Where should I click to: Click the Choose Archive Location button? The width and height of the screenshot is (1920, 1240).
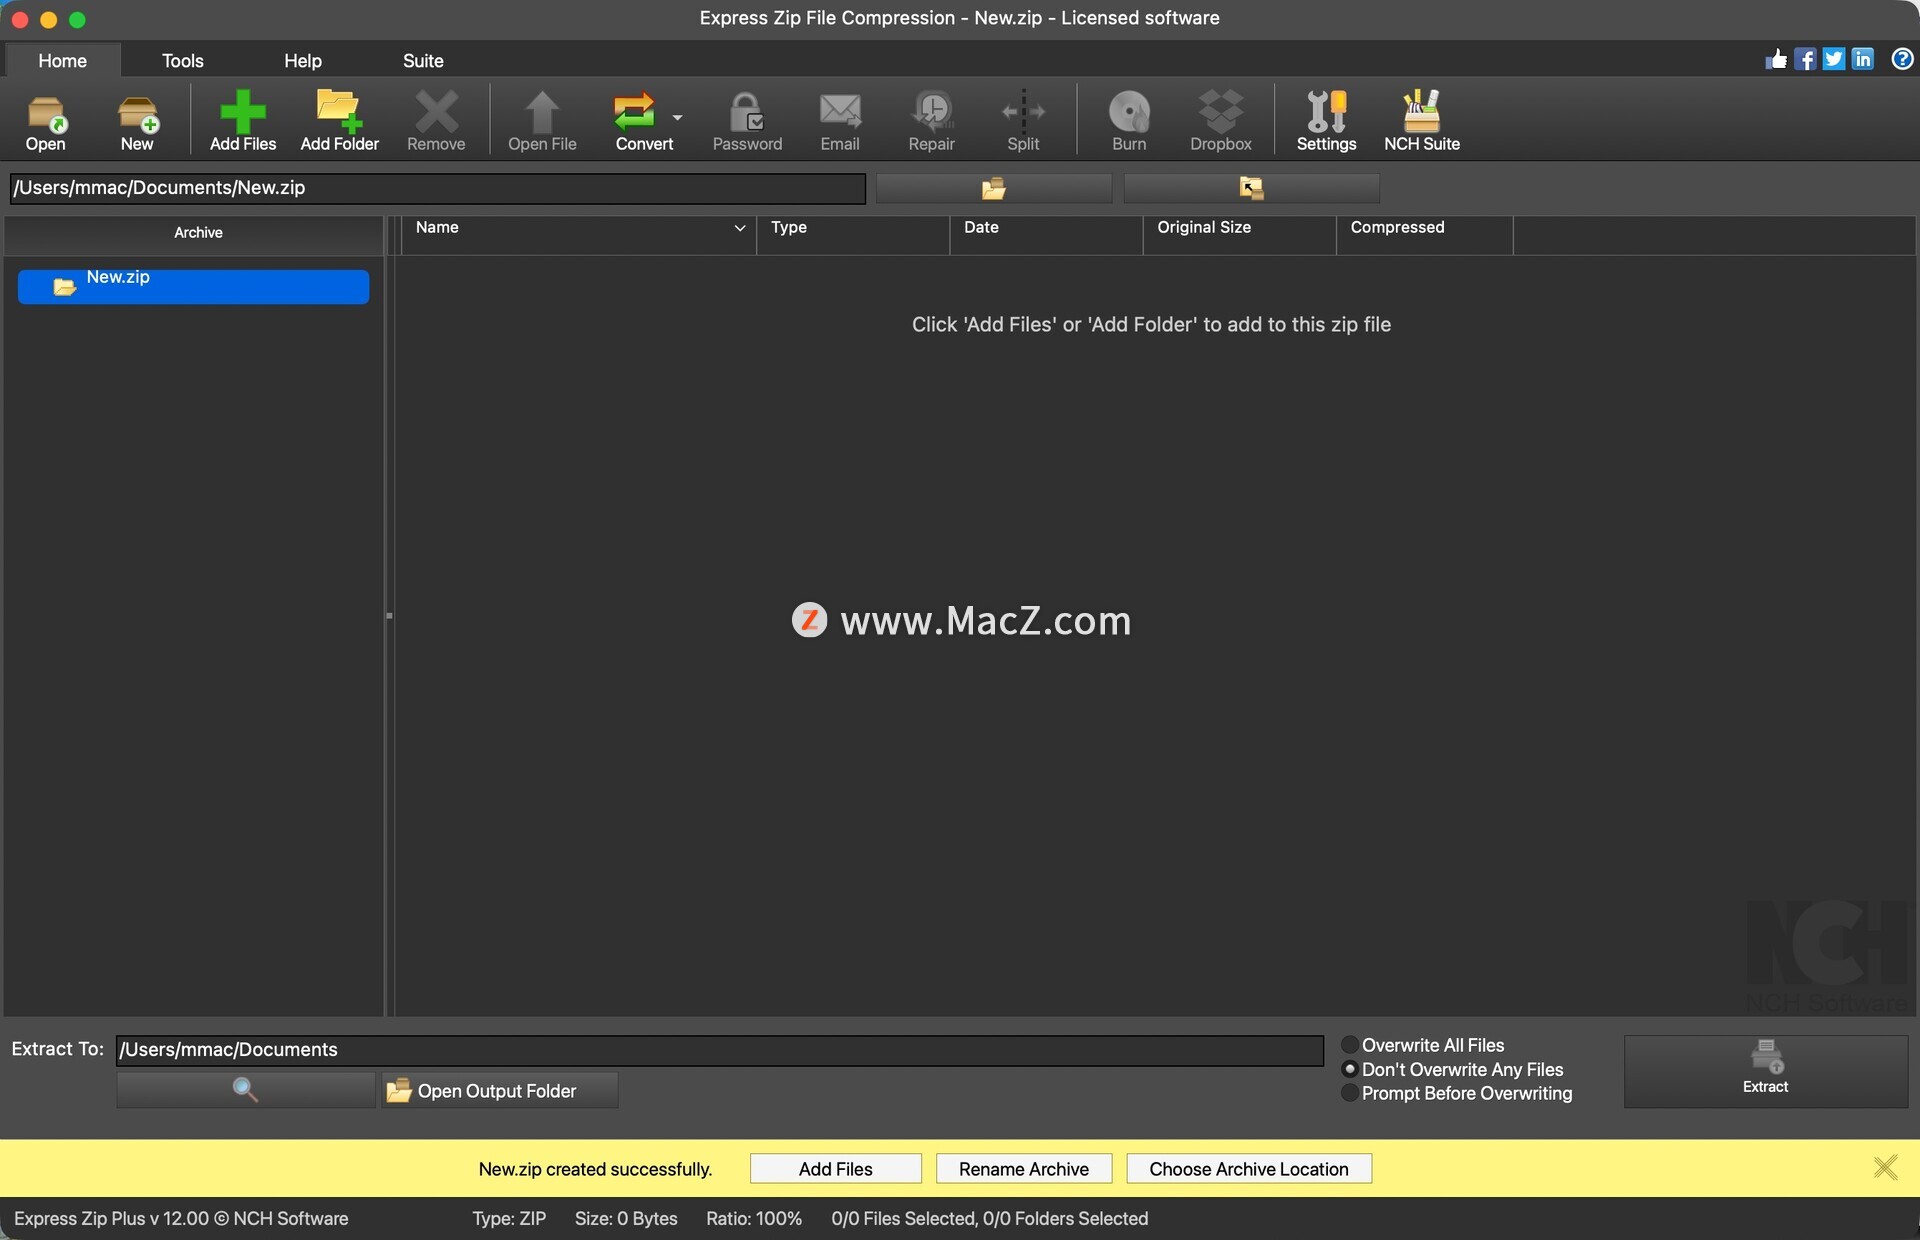tap(1248, 1169)
